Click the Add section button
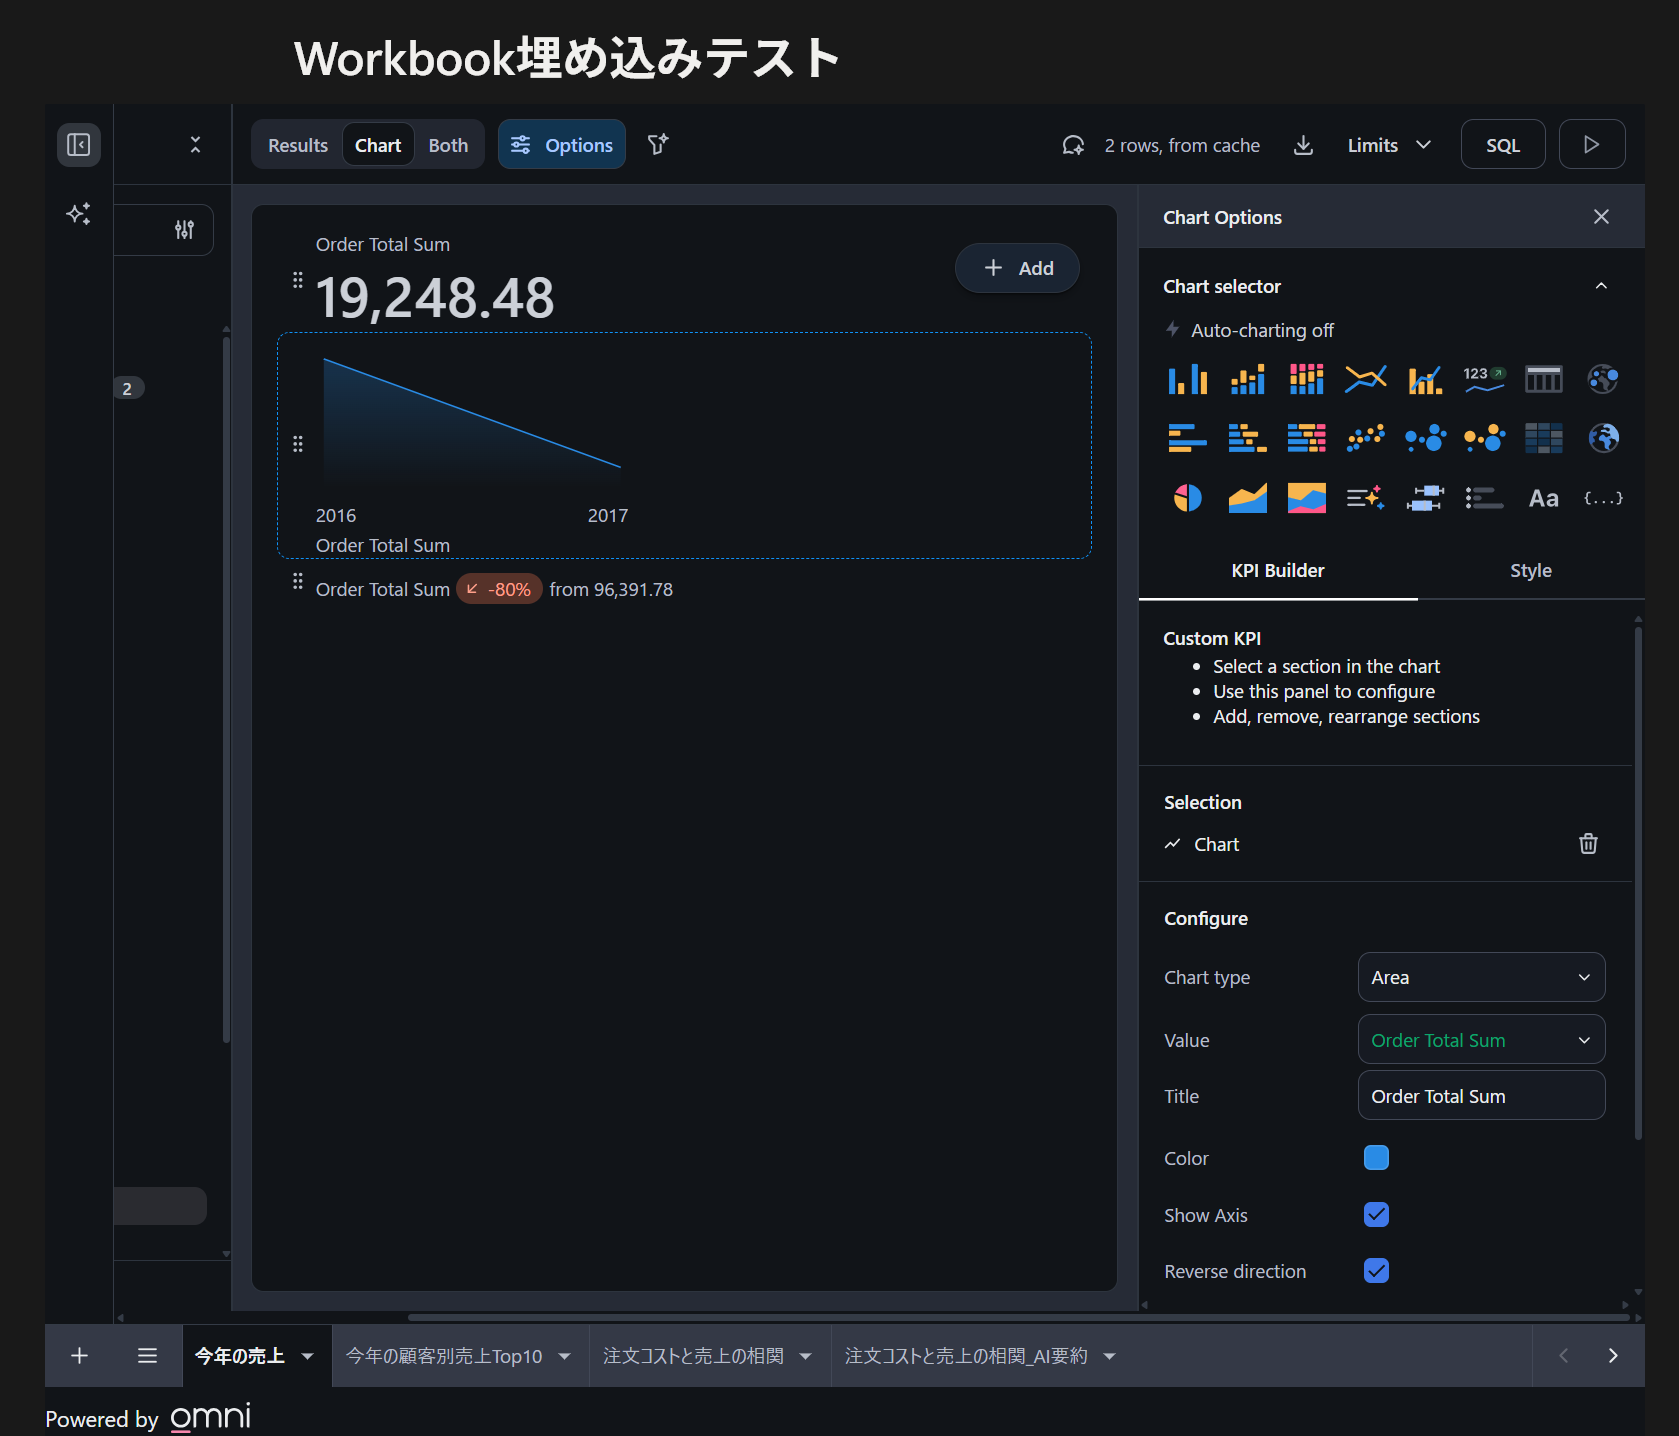This screenshot has width=1679, height=1436. click(1017, 268)
